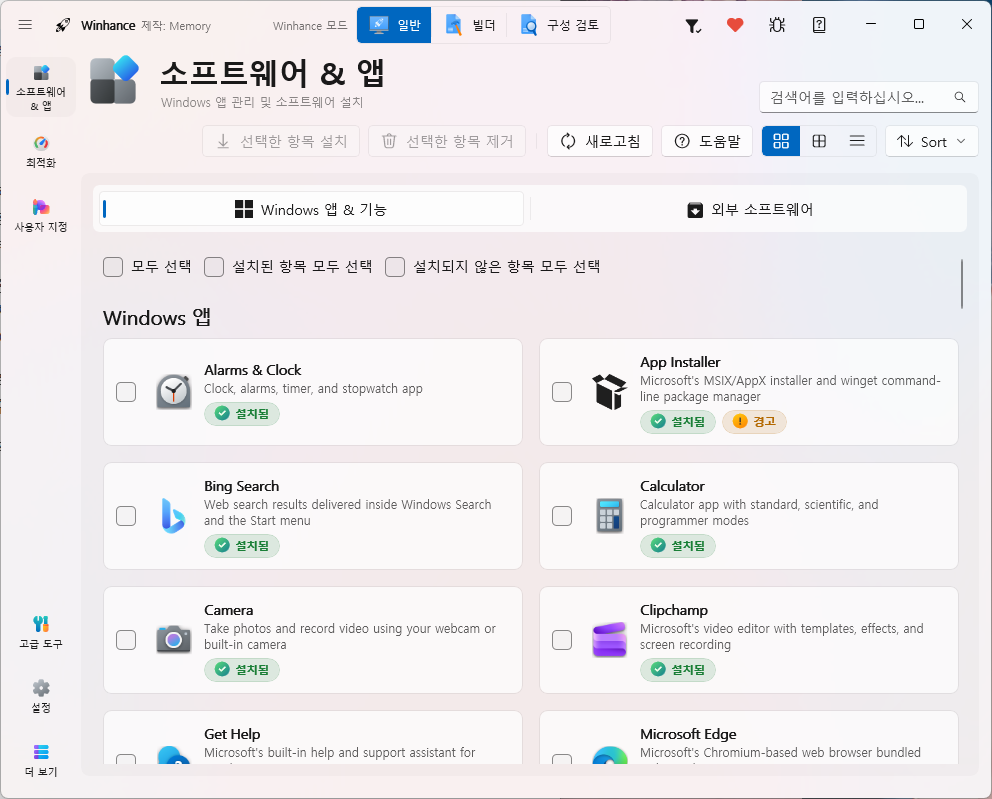Click the search magnifier icon
This screenshot has height=799, width=992.
click(x=960, y=97)
